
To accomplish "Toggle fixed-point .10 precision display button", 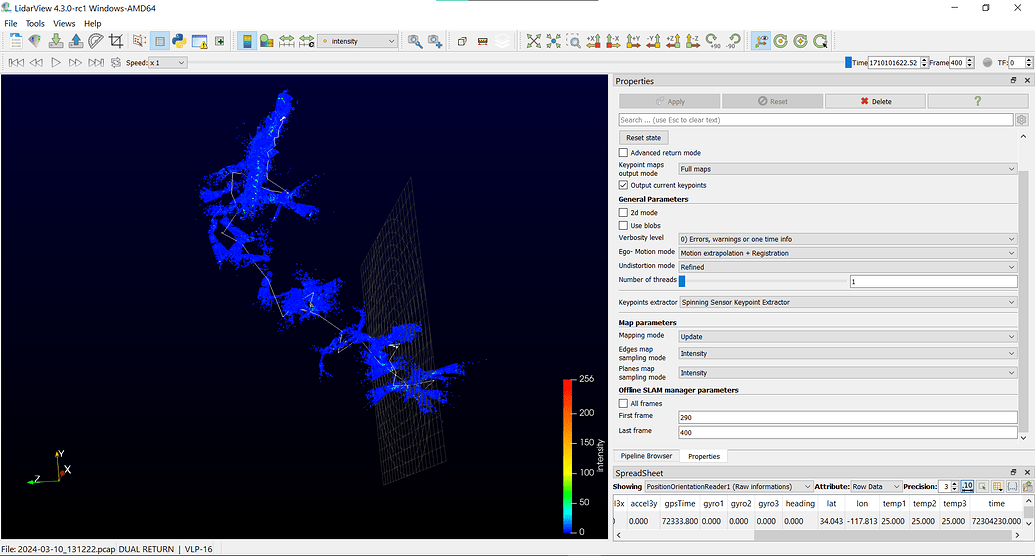I will [967, 487].
